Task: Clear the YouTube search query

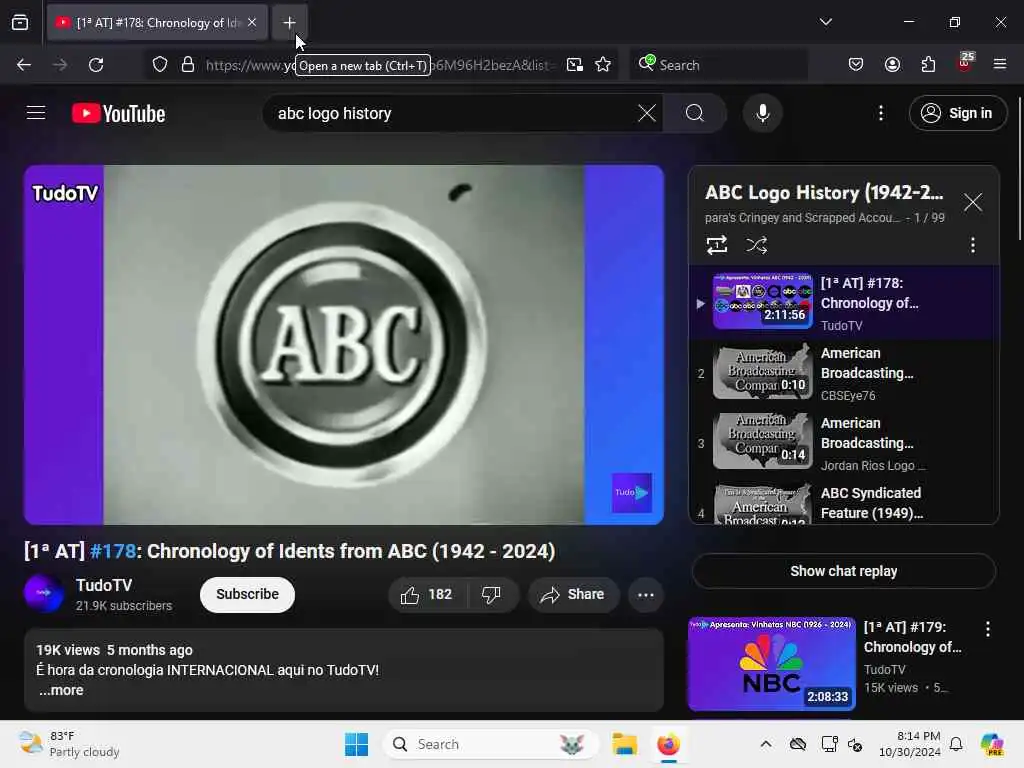Action: pos(647,113)
